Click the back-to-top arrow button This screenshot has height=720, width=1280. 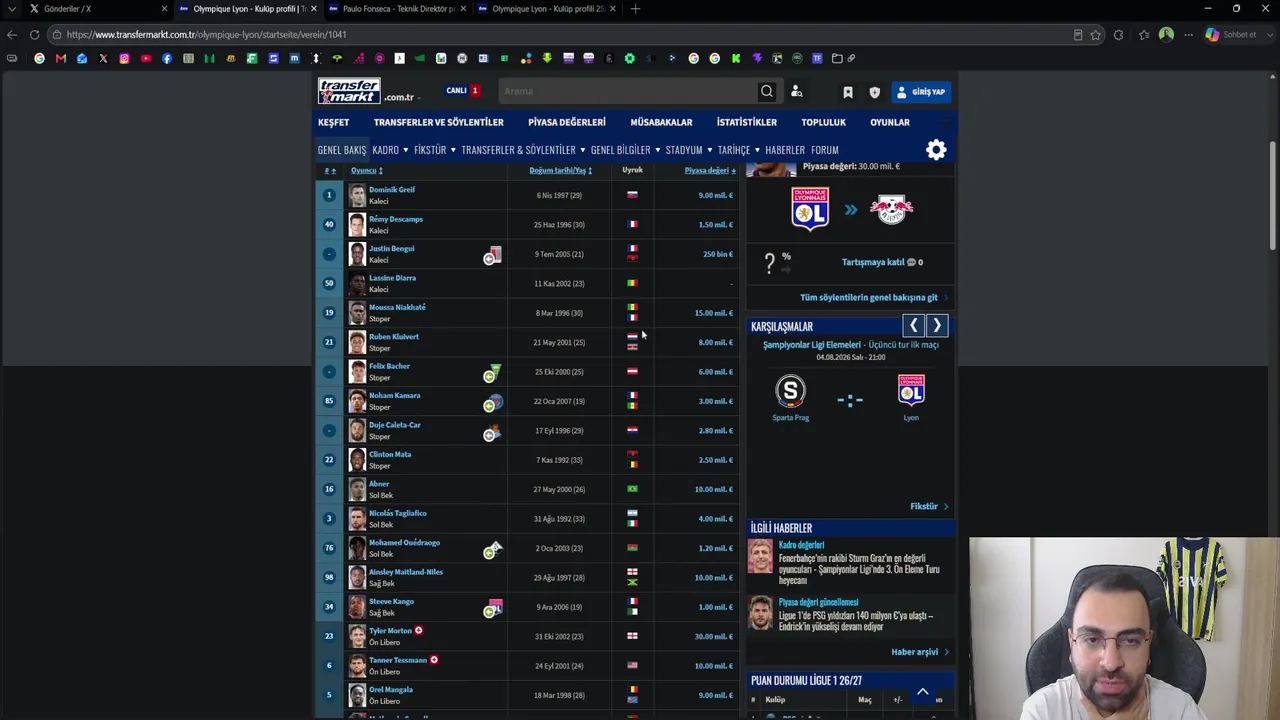(923, 692)
